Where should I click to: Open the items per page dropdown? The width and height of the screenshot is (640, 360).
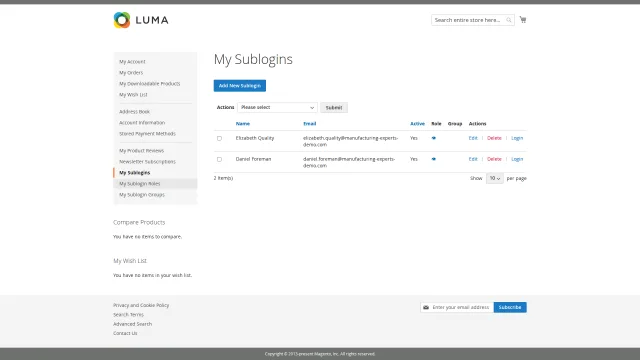[494, 178]
